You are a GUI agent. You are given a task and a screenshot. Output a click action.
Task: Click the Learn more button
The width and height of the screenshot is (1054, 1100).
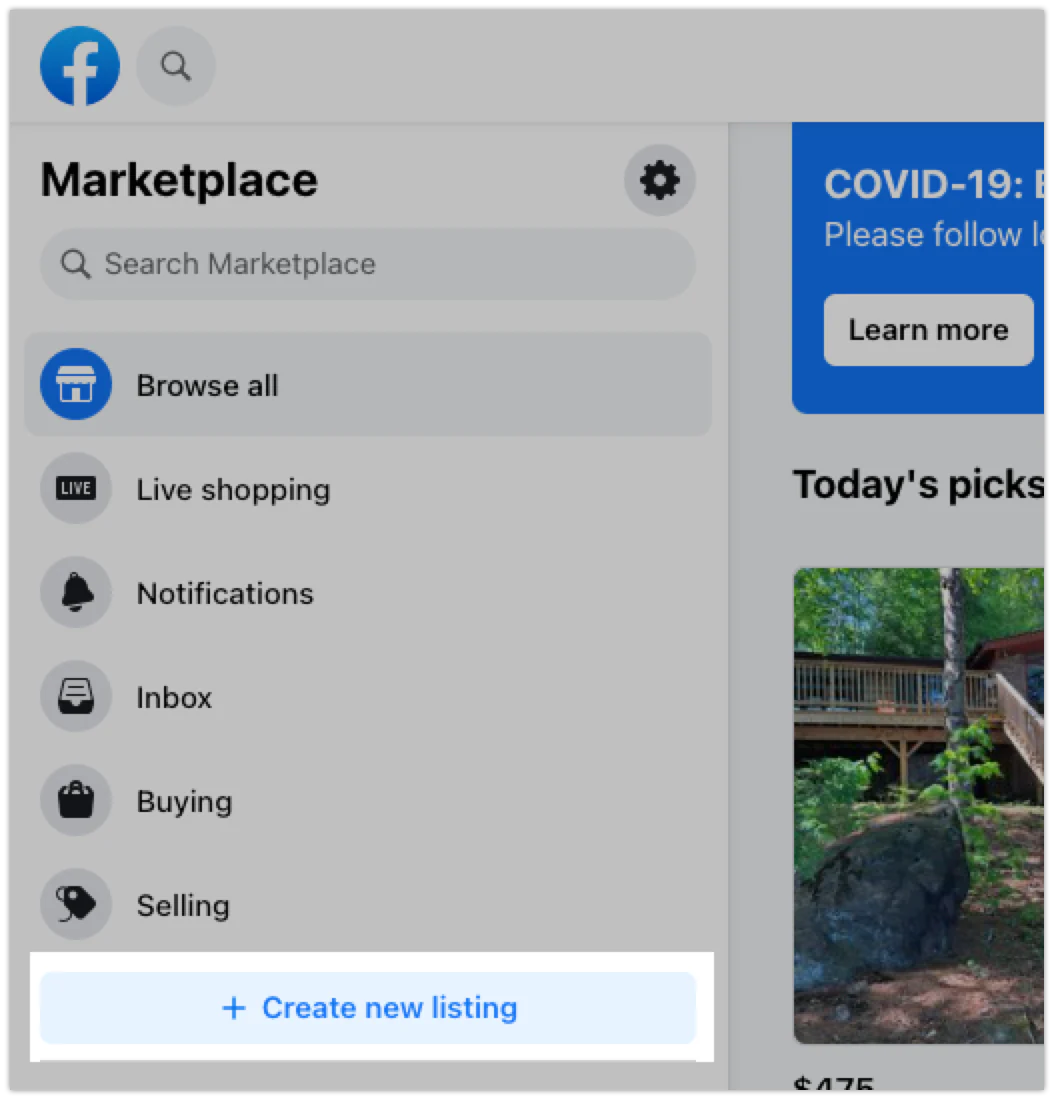coord(928,330)
